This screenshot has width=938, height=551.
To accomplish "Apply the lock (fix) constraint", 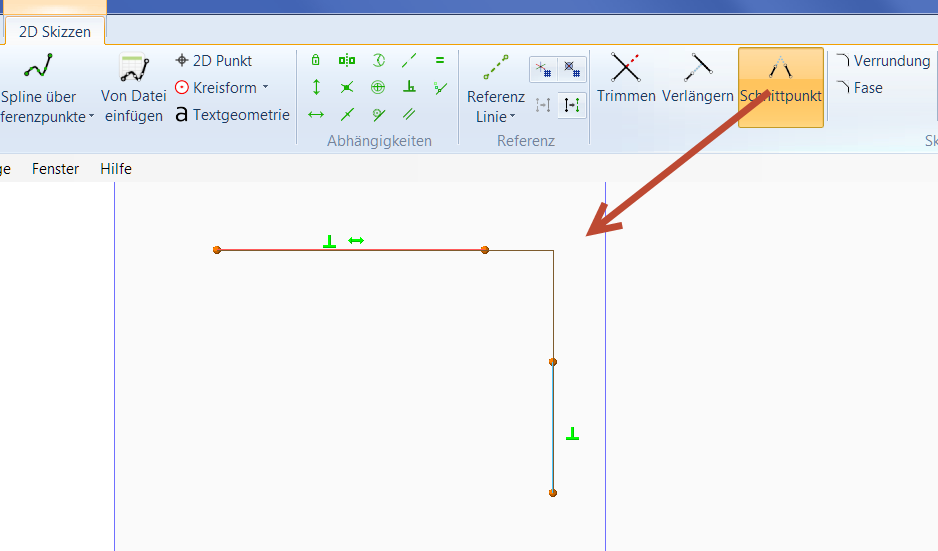I will tap(316, 60).
